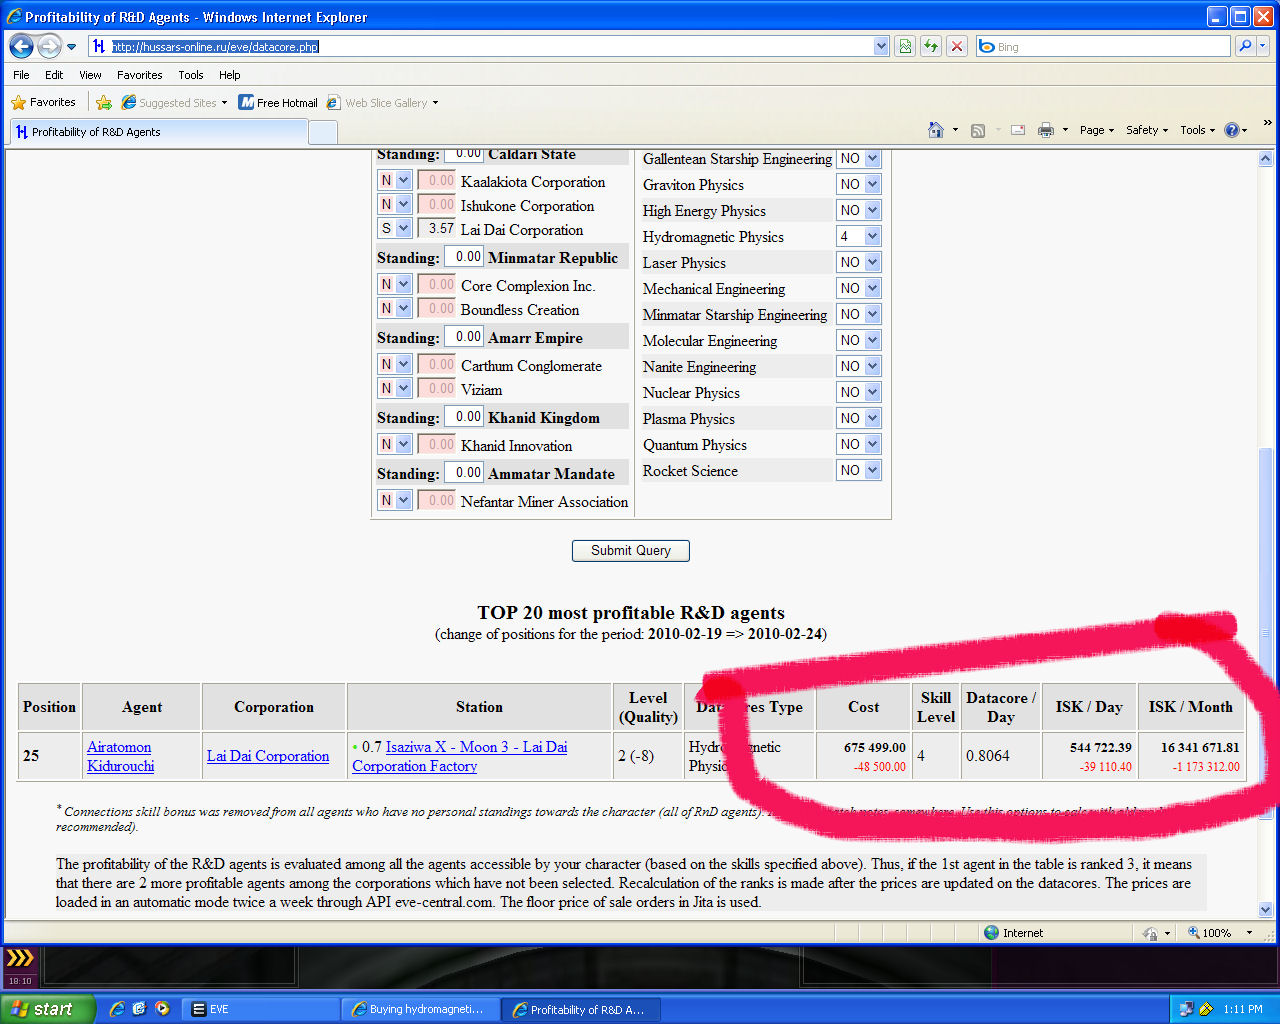The width and height of the screenshot is (1280, 1024).
Task: Click the Print icon in command bar
Action: coord(1046,130)
